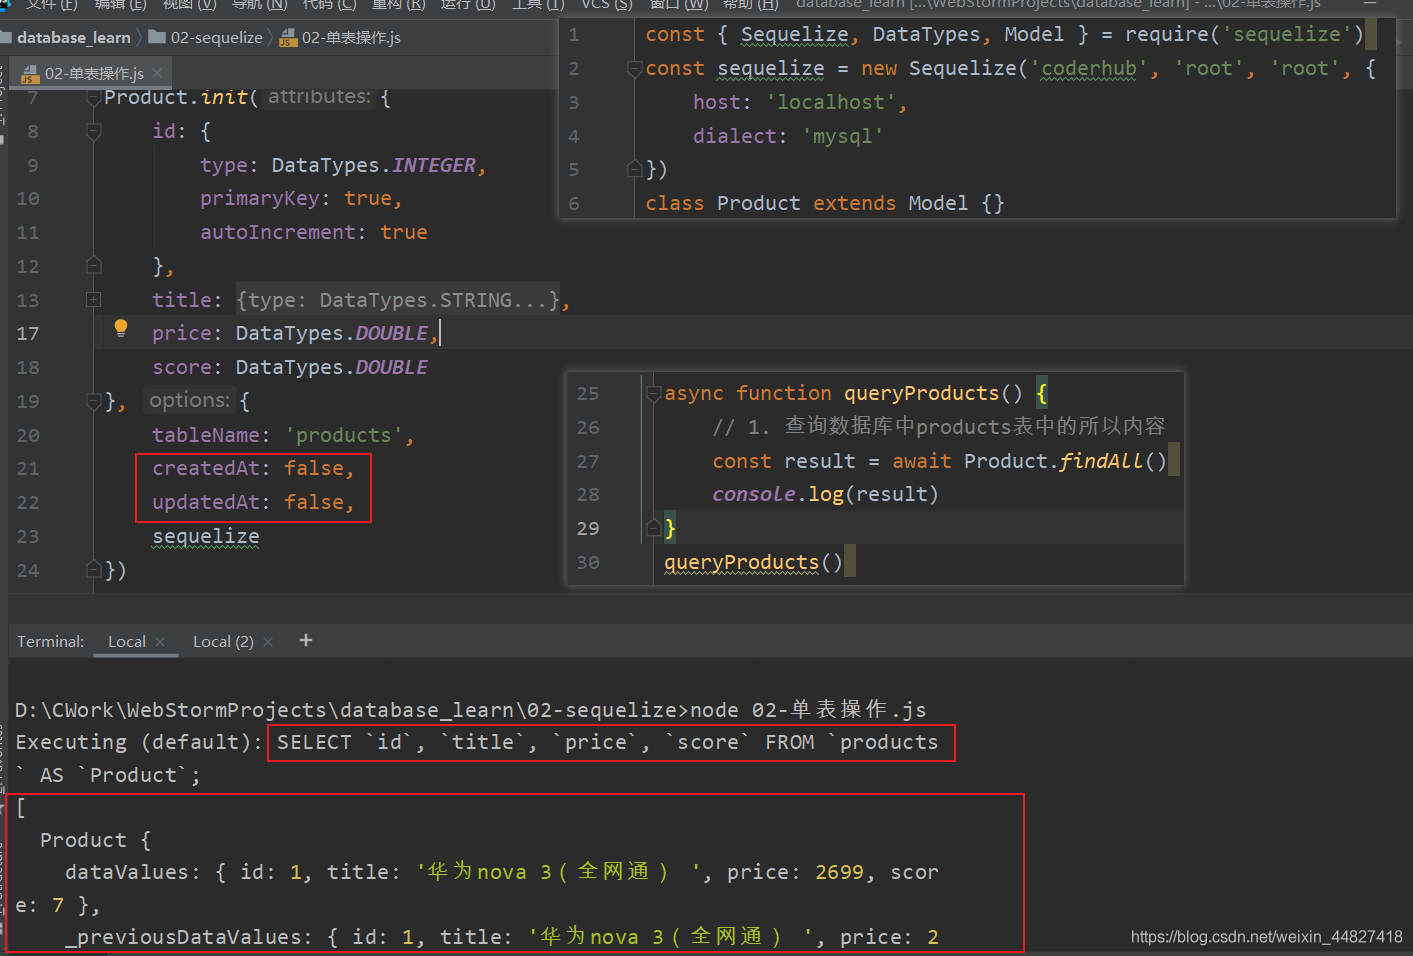This screenshot has width=1413, height=956.
Task: Click the 'attributes:' parameter hint
Action: [x=320, y=96]
